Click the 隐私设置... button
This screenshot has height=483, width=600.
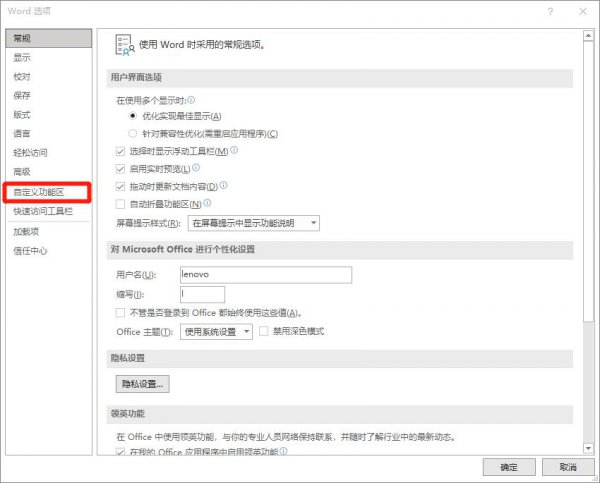click(x=142, y=384)
